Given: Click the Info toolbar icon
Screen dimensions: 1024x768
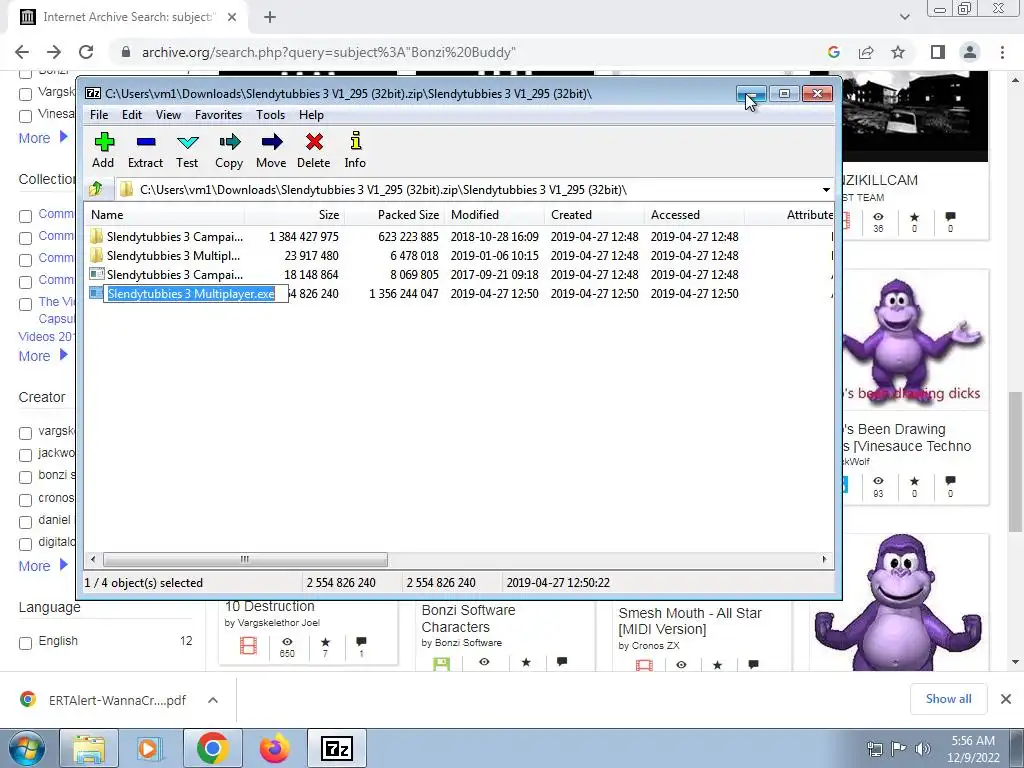Looking at the screenshot, I should click(355, 151).
